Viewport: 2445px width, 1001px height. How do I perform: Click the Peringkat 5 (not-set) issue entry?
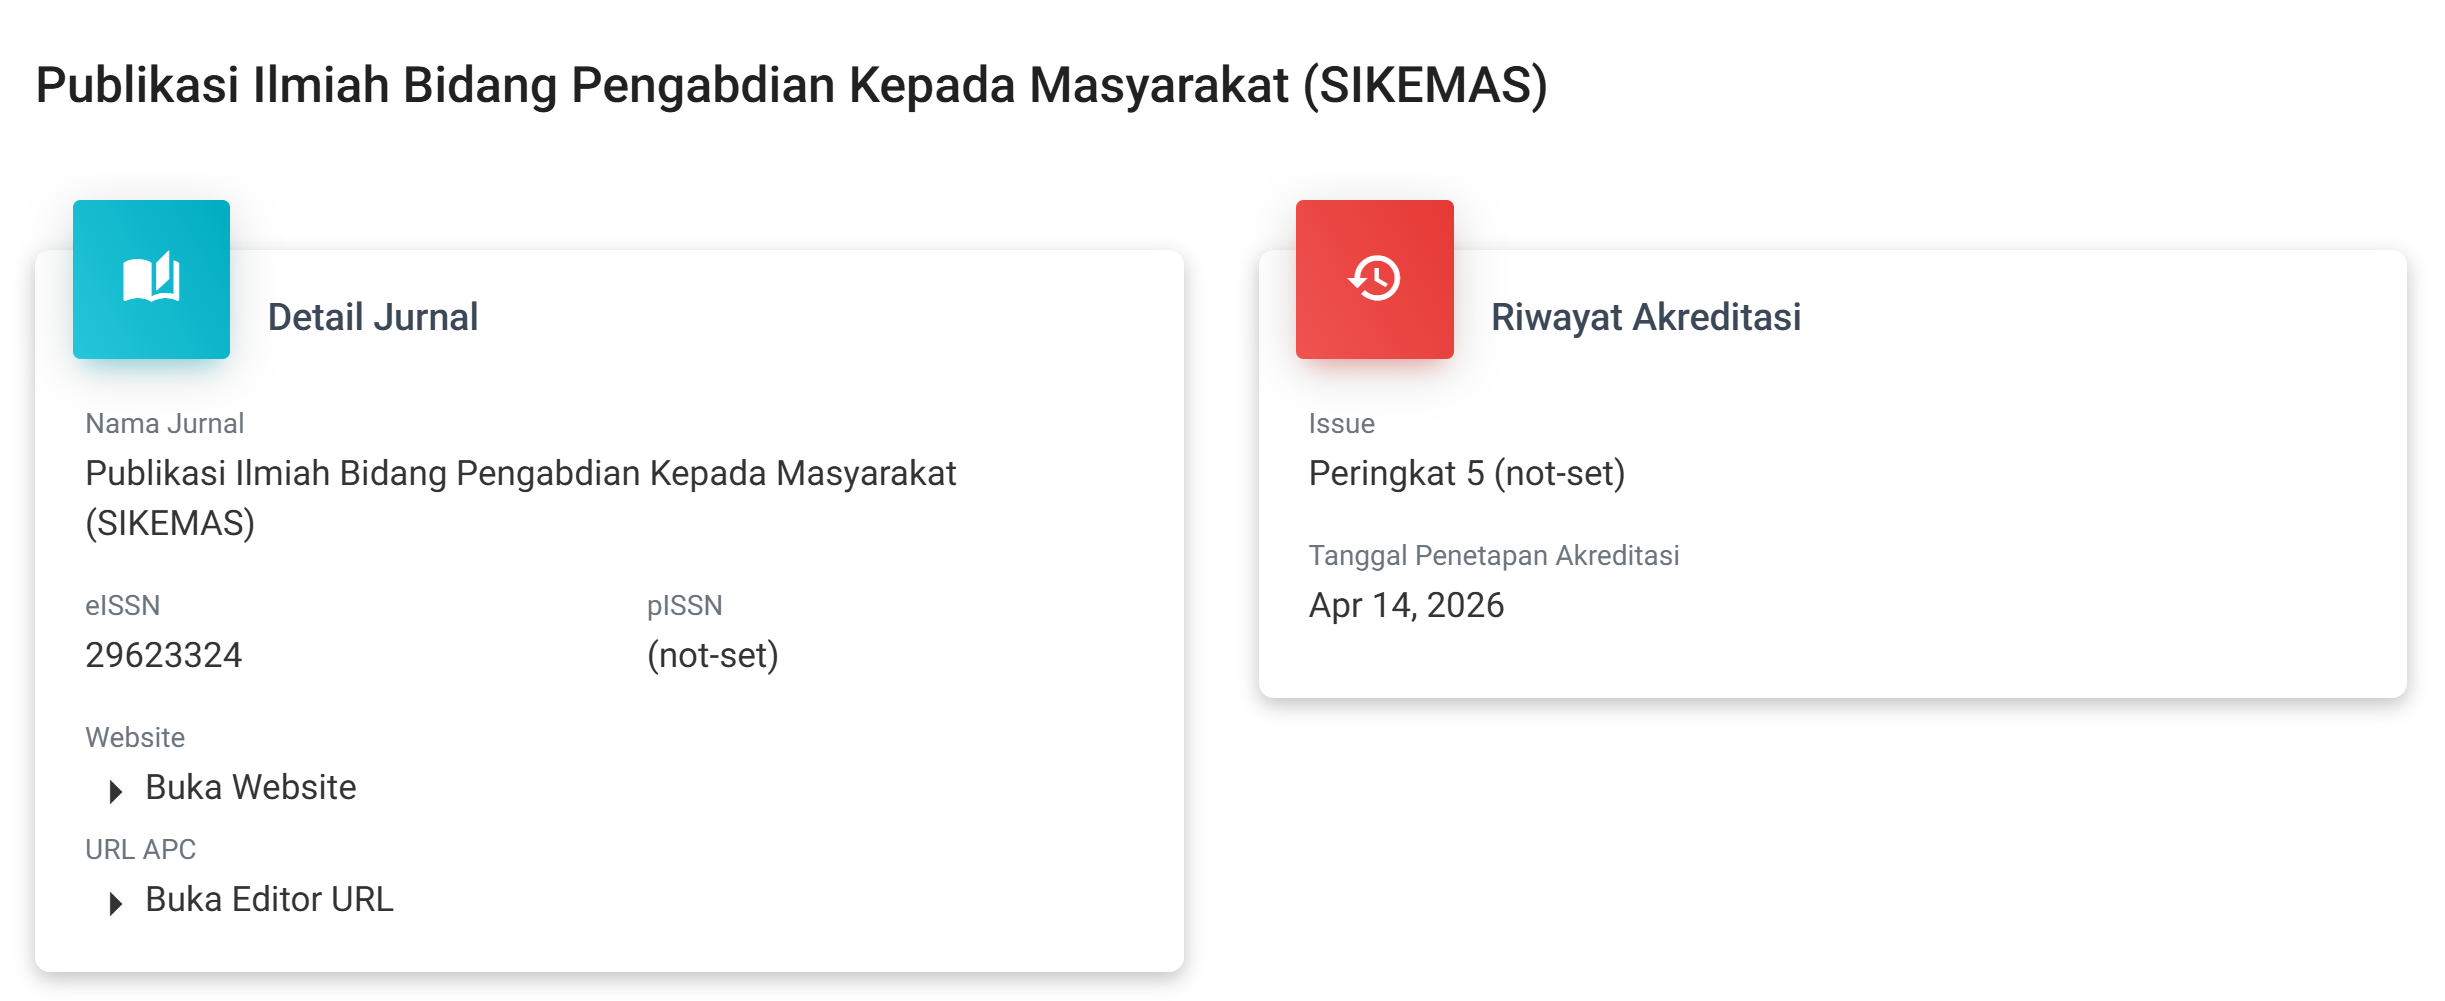(x=1466, y=473)
